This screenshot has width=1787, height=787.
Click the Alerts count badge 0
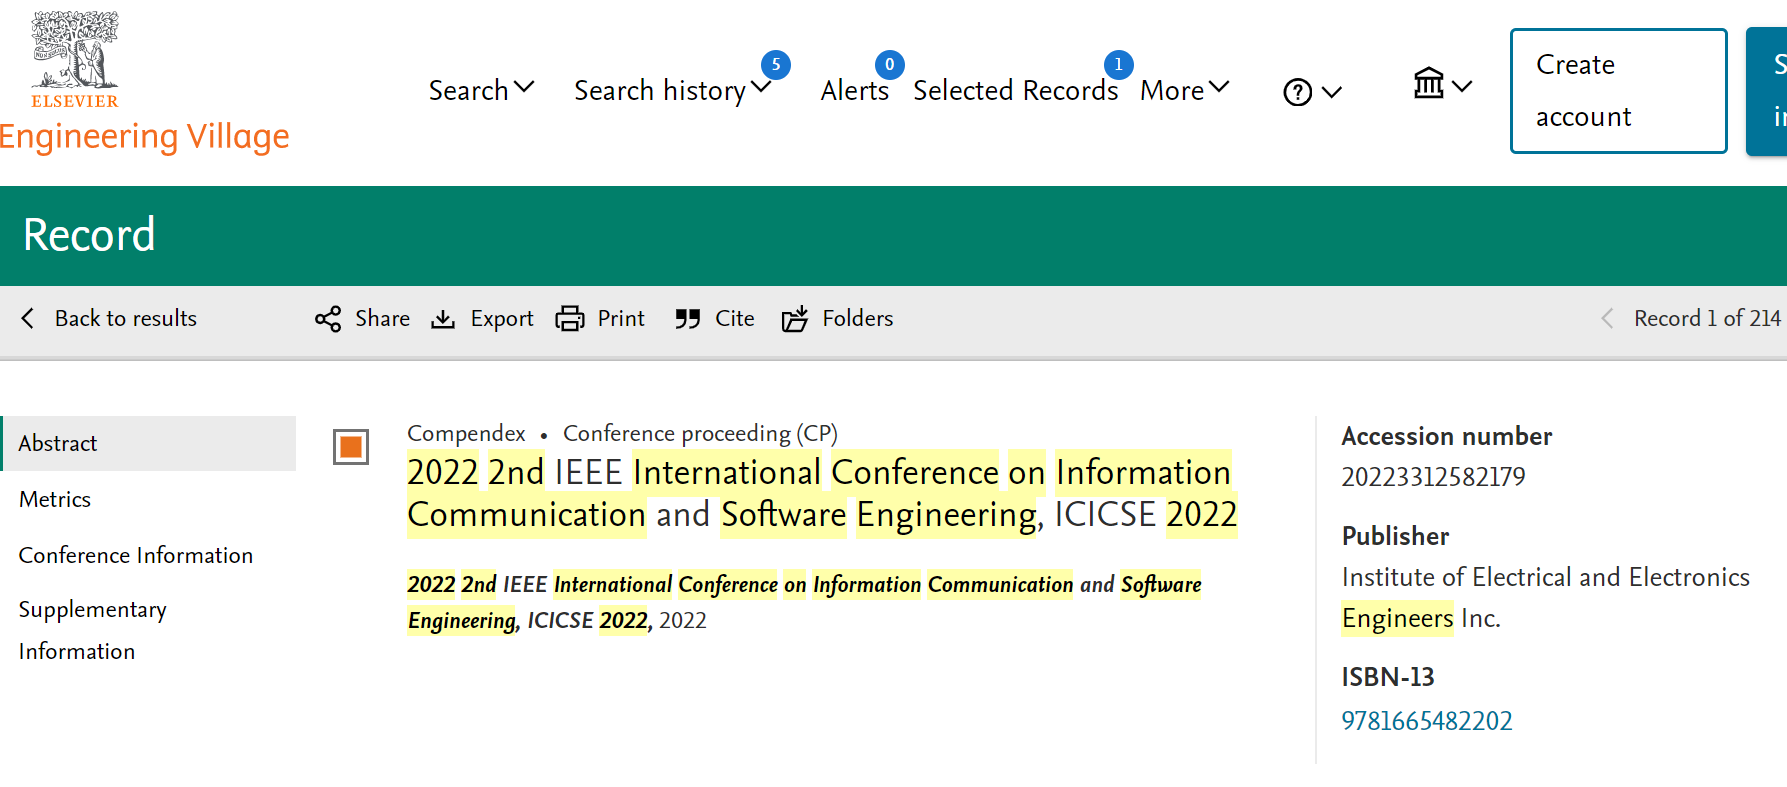tap(889, 65)
